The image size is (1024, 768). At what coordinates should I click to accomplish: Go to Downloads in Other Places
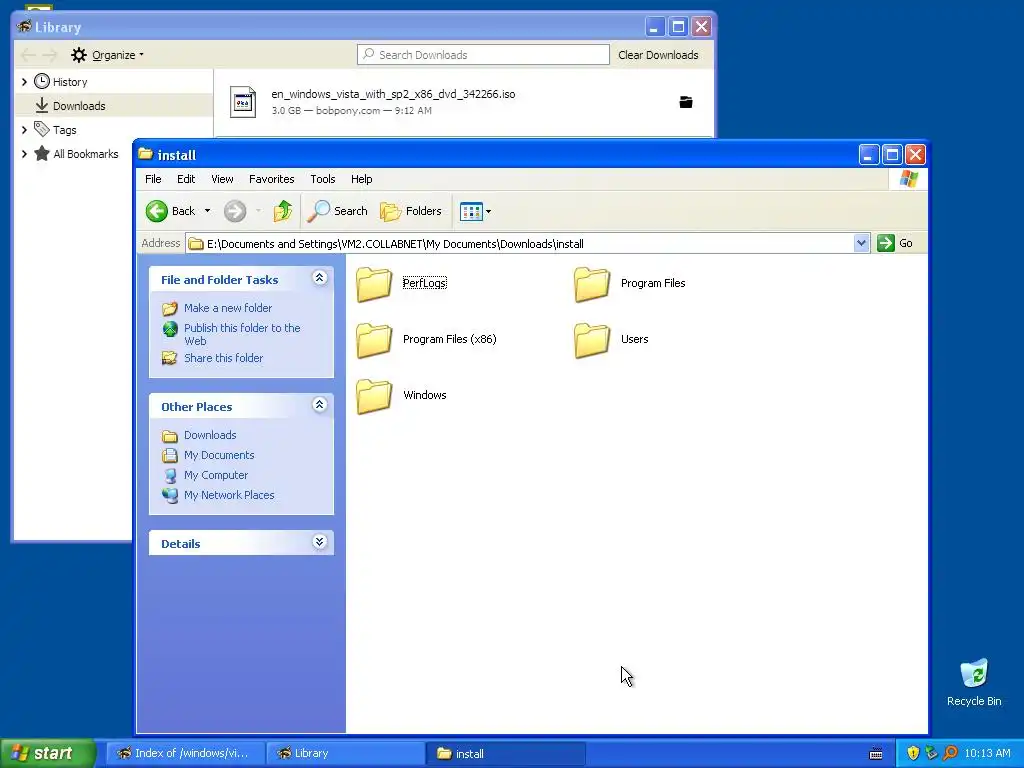(210, 435)
